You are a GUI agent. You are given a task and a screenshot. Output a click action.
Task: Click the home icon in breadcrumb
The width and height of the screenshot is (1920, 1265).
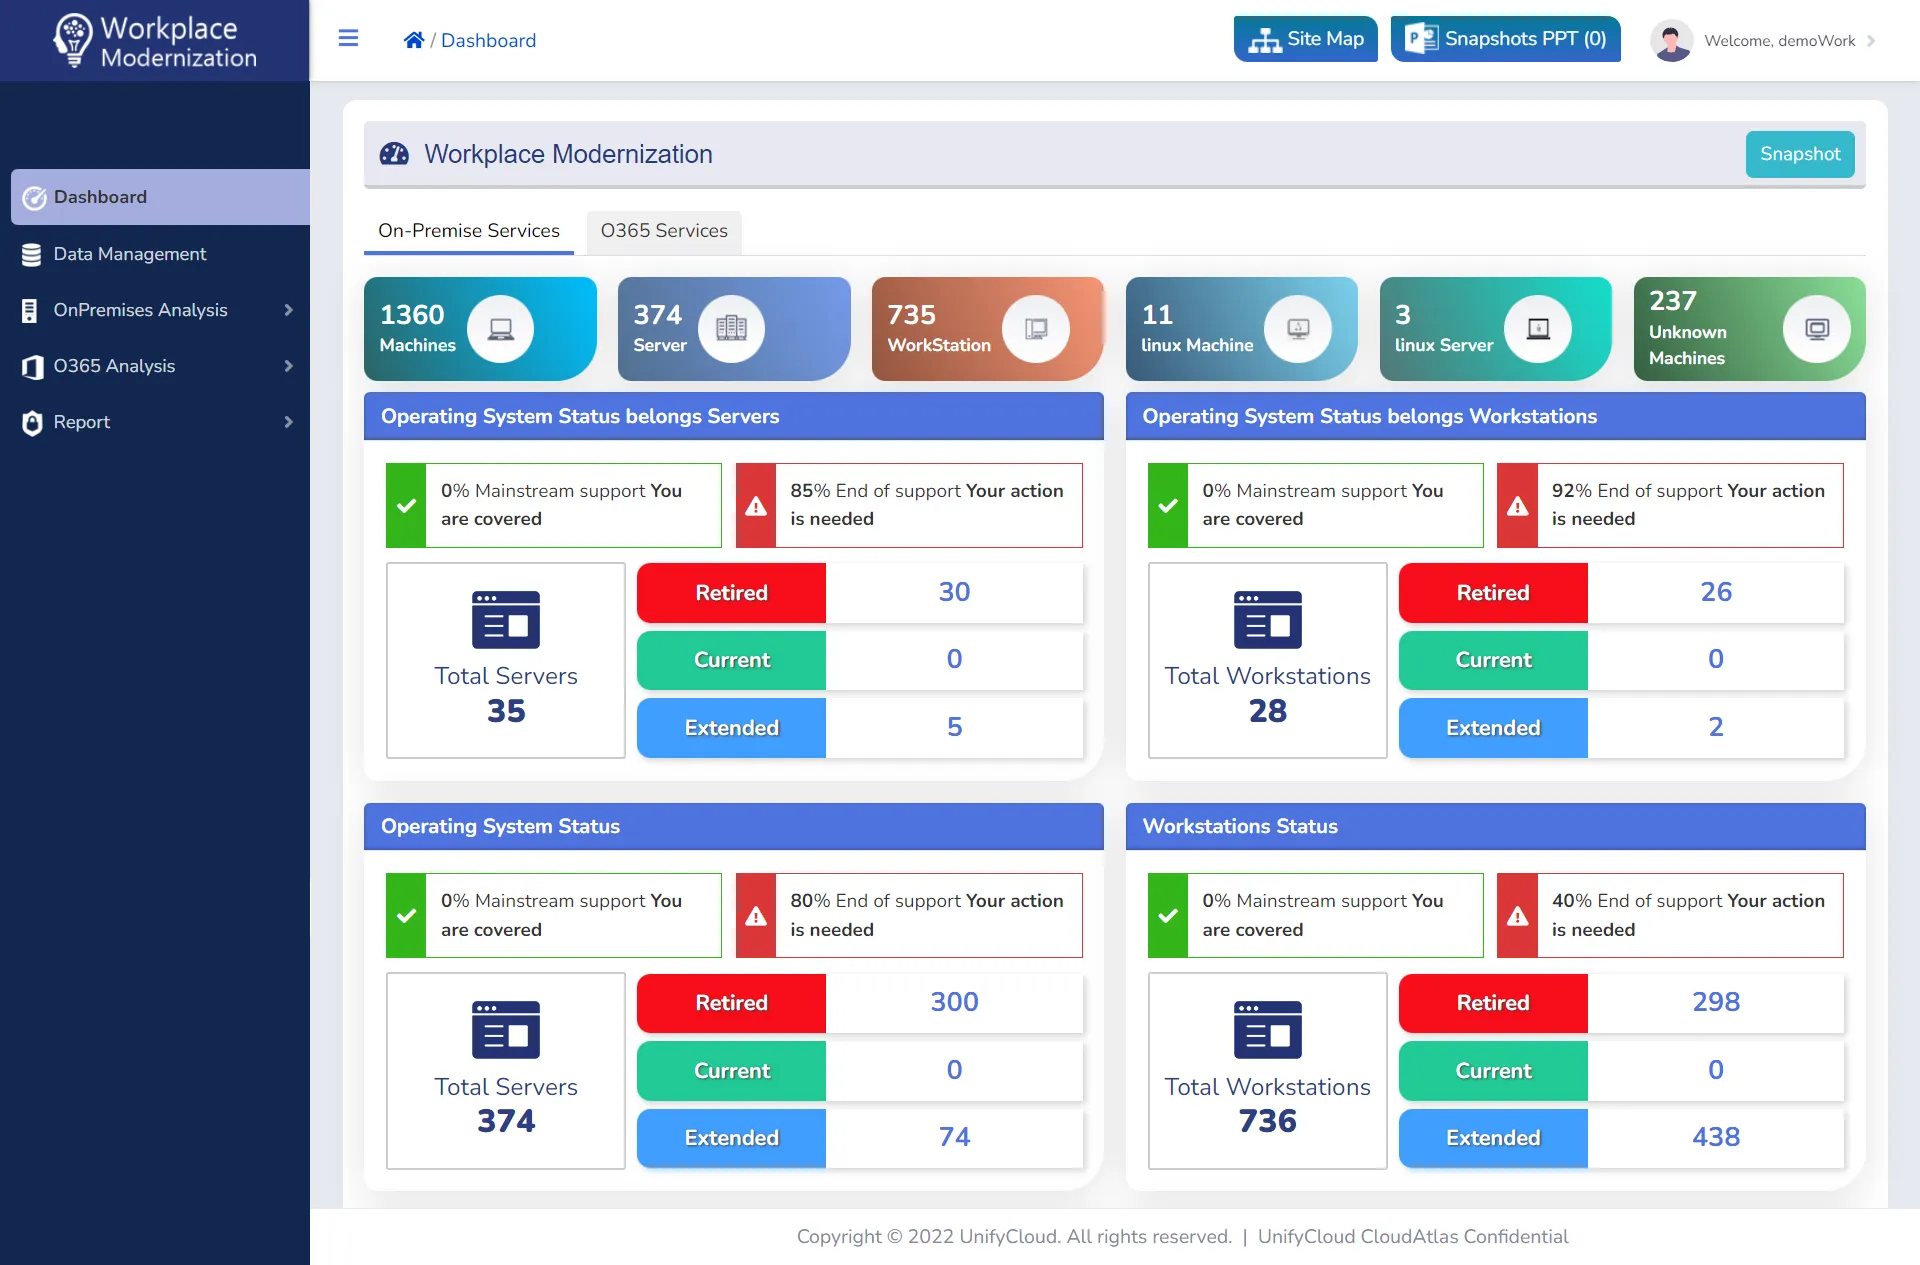coord(413,40)
